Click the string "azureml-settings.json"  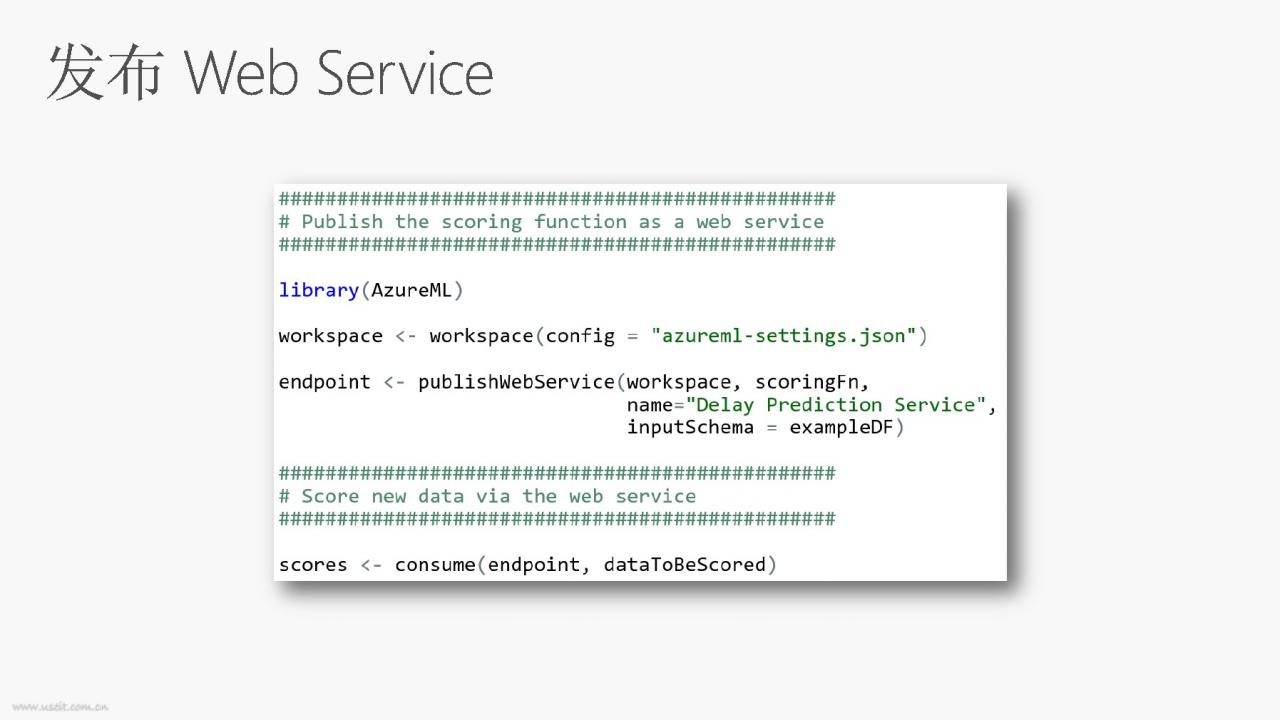coord(784,336)
